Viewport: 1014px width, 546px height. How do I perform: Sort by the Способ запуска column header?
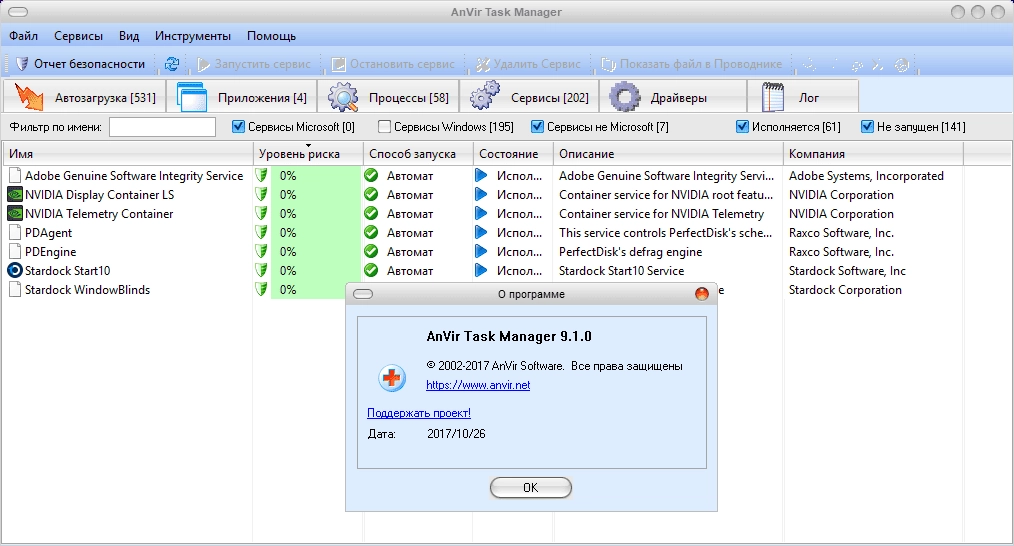(x=418, y=154)
